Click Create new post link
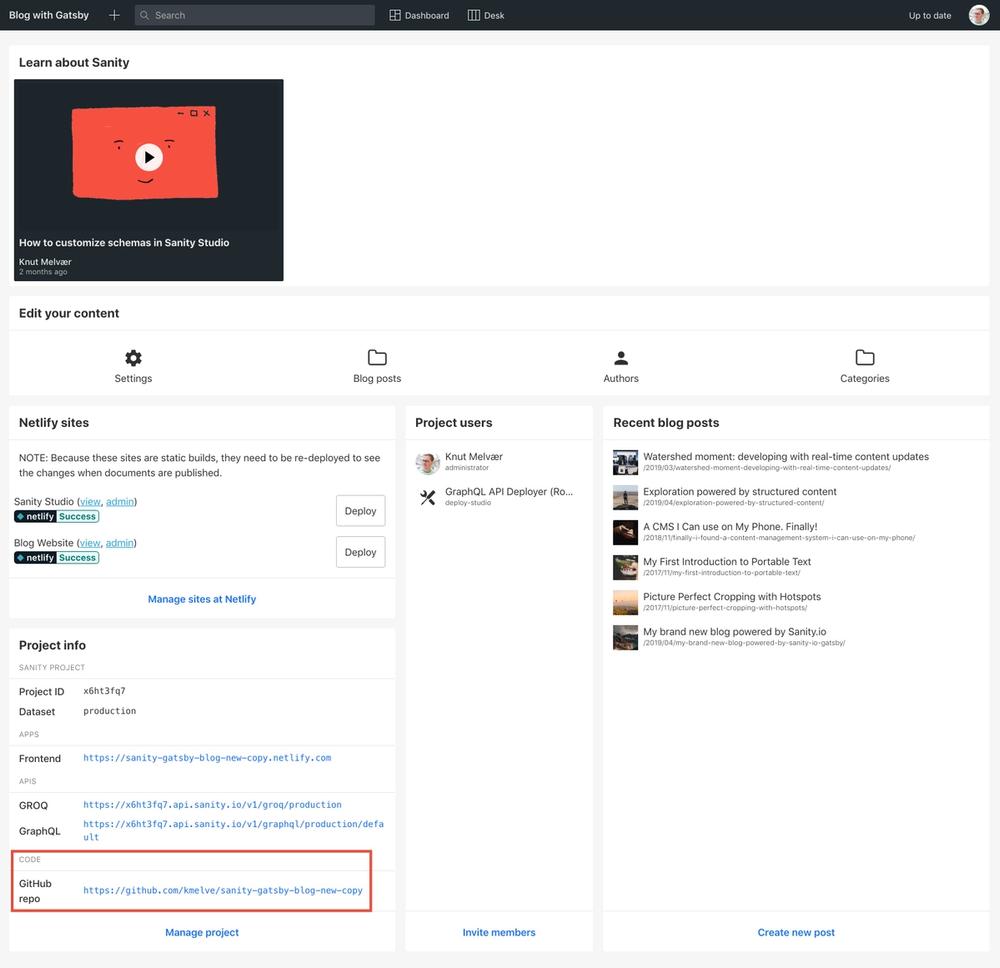This screenshot has height=968, width=1000. (x=796, y=932)
